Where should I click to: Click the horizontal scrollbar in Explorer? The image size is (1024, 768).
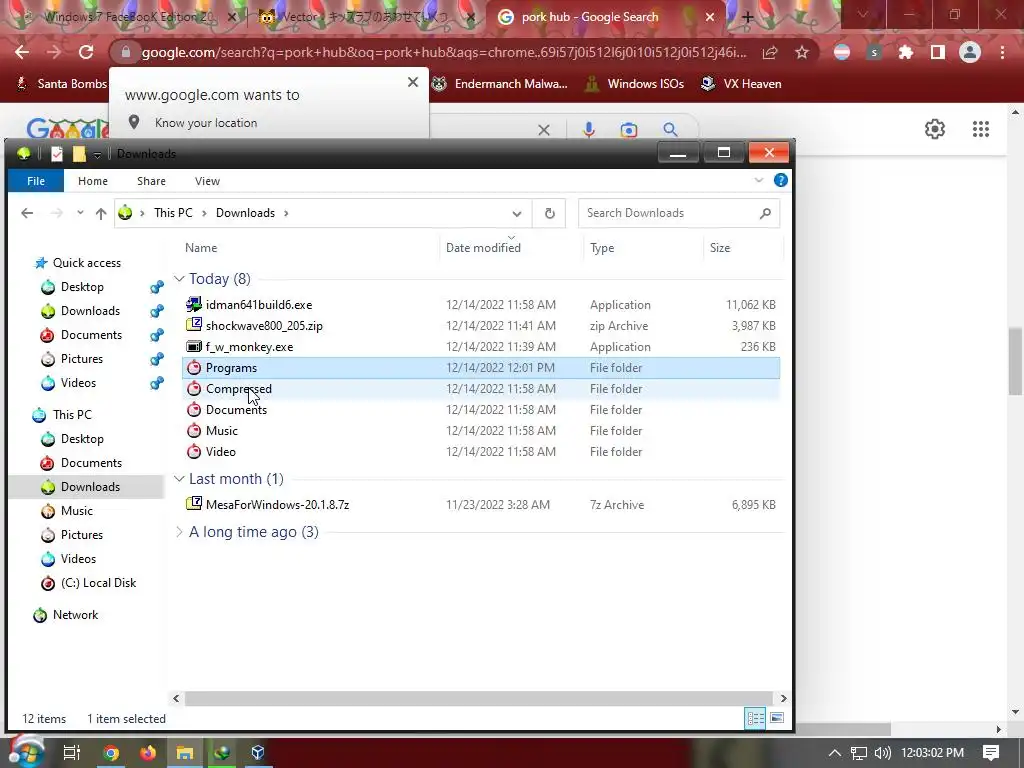click(x=478, y=698)
